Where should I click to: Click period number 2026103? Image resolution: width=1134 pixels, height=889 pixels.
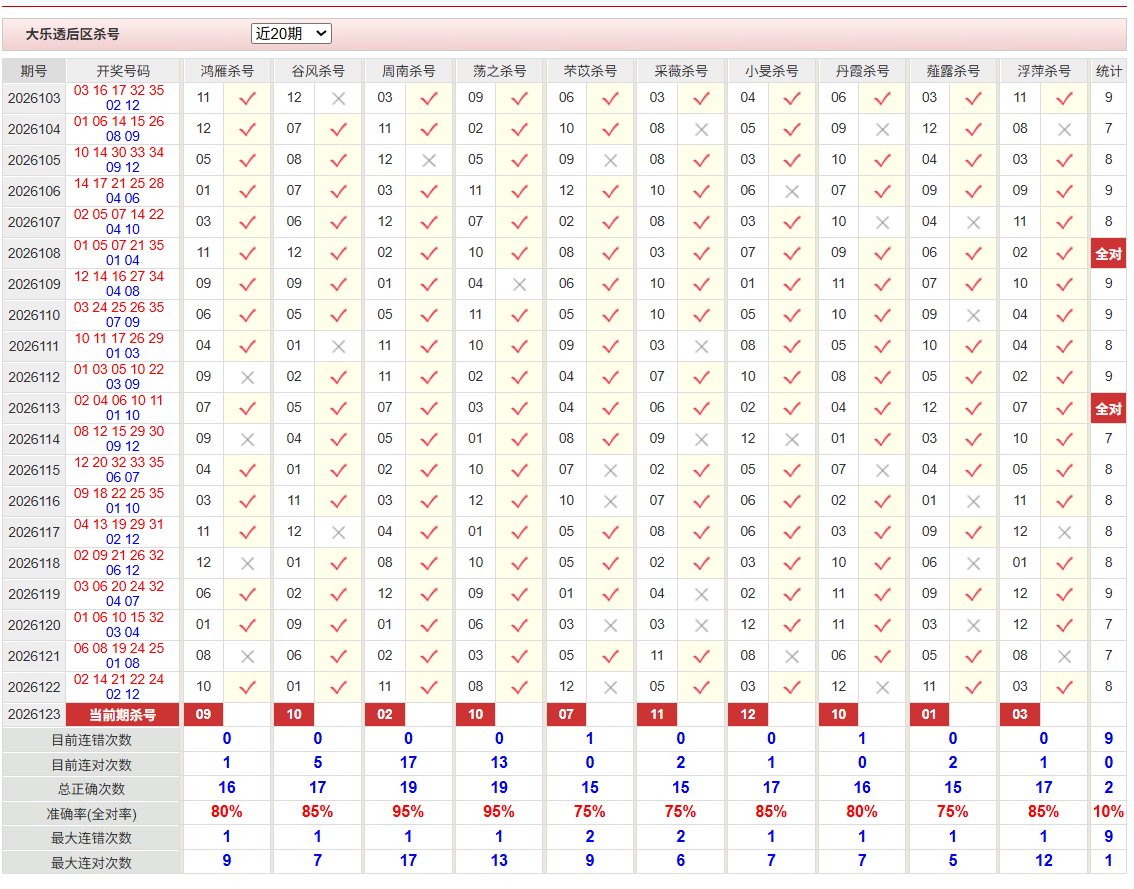tap(34, 98)
